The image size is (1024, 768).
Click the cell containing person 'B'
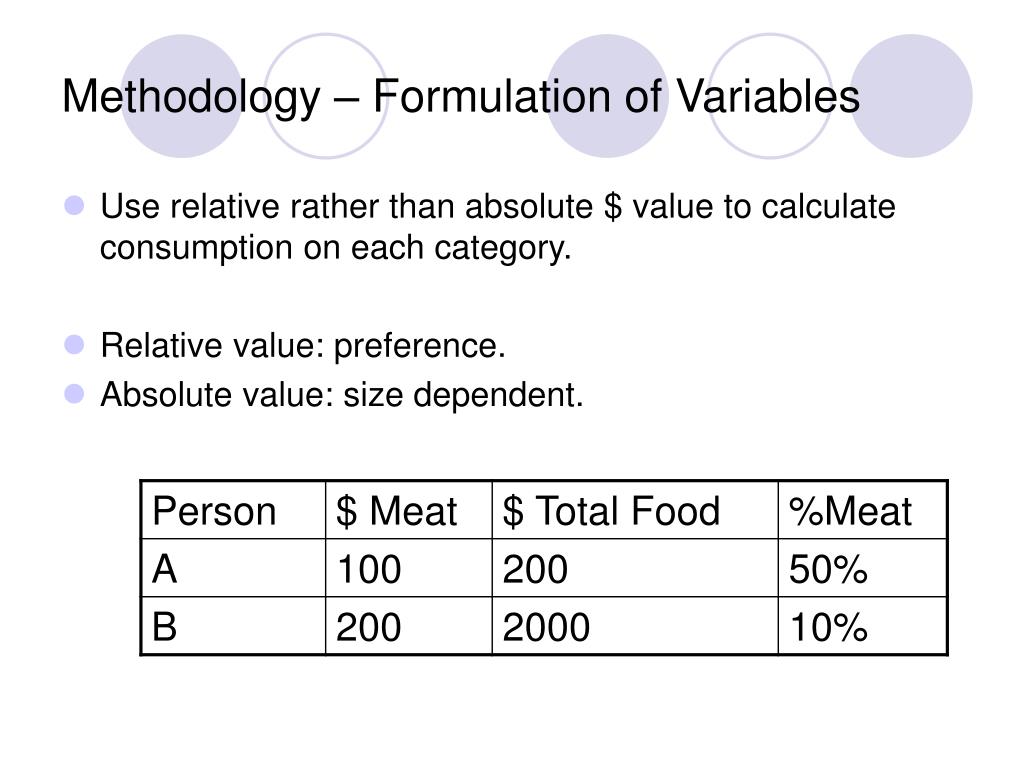coord(233,626)
